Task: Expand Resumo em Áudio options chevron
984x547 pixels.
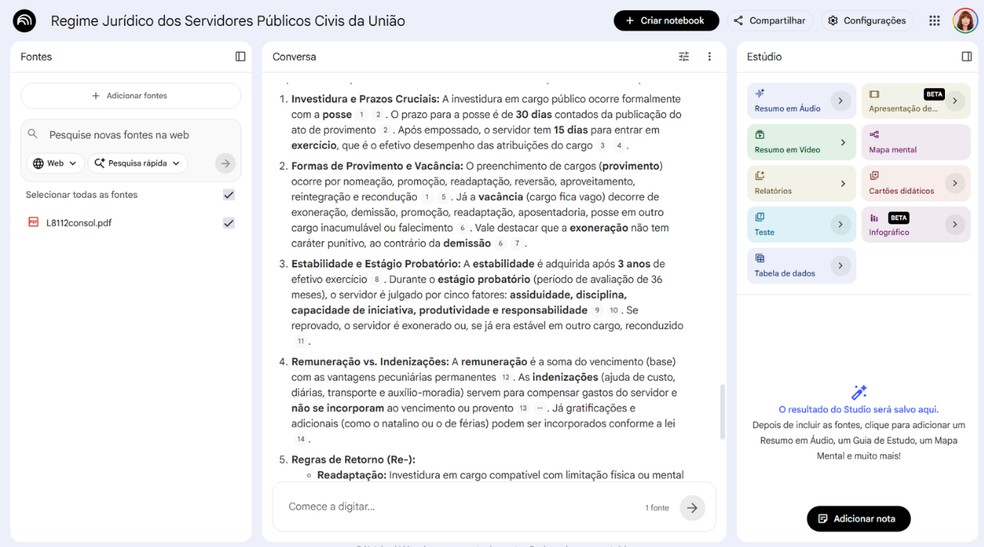Action: click(840, 100)
